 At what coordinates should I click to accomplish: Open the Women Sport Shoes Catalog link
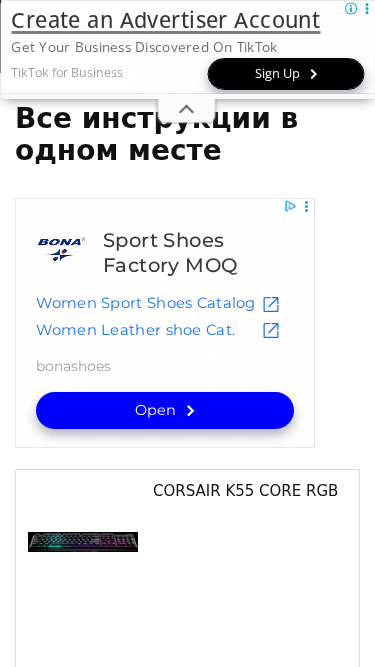[x=145, y=303]
